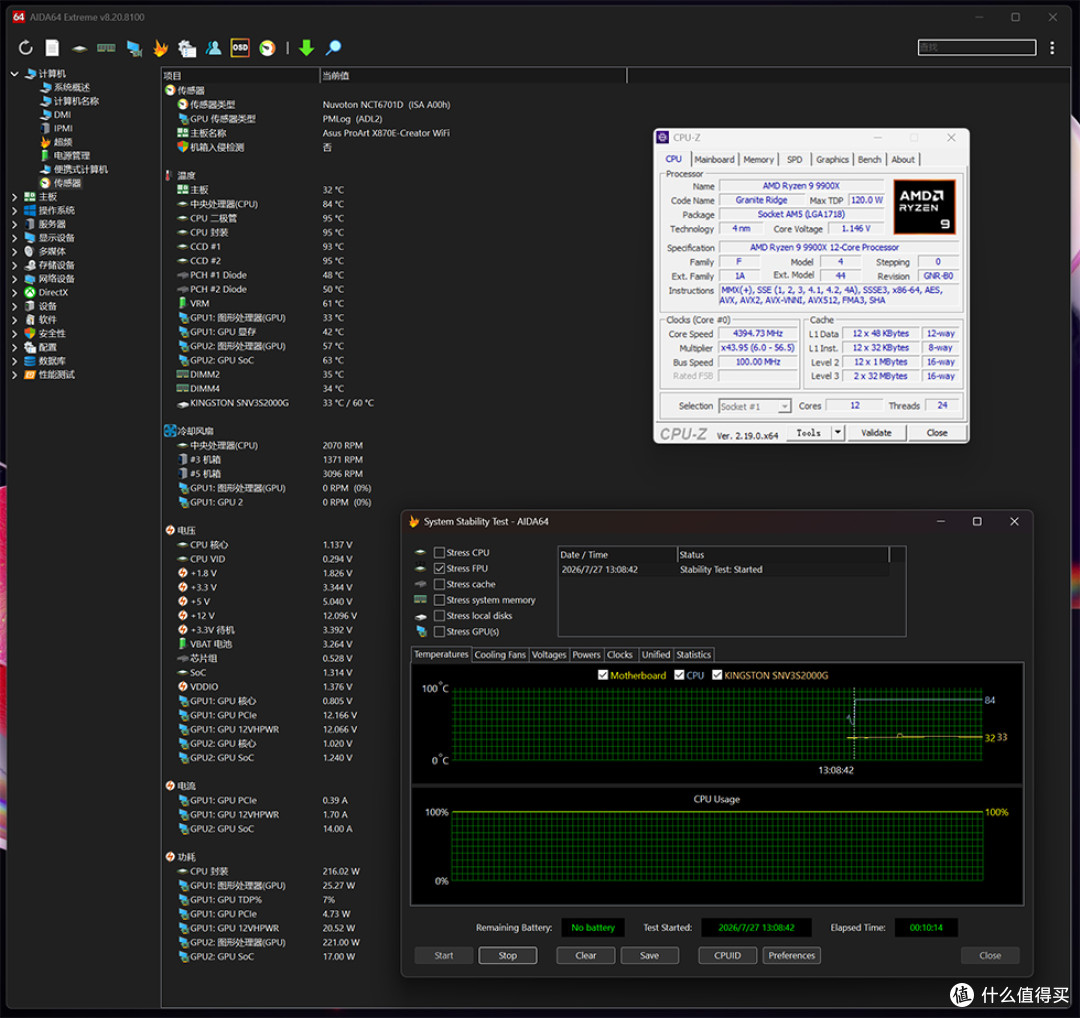
Task: Click Validate in CPU-Z
Action: coord(876,433)
